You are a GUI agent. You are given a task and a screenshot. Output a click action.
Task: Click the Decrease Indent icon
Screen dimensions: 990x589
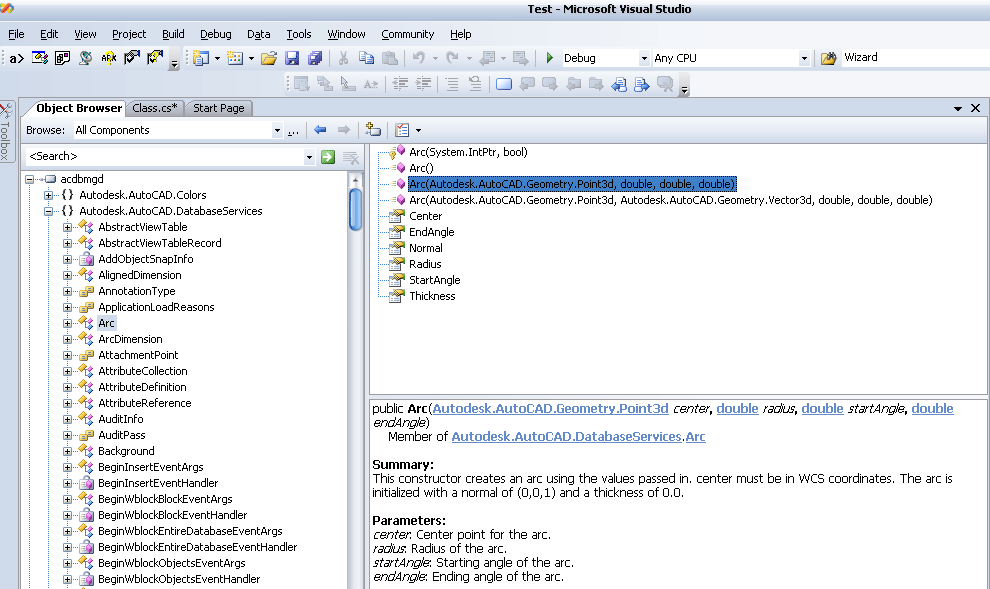coord(400,84)
